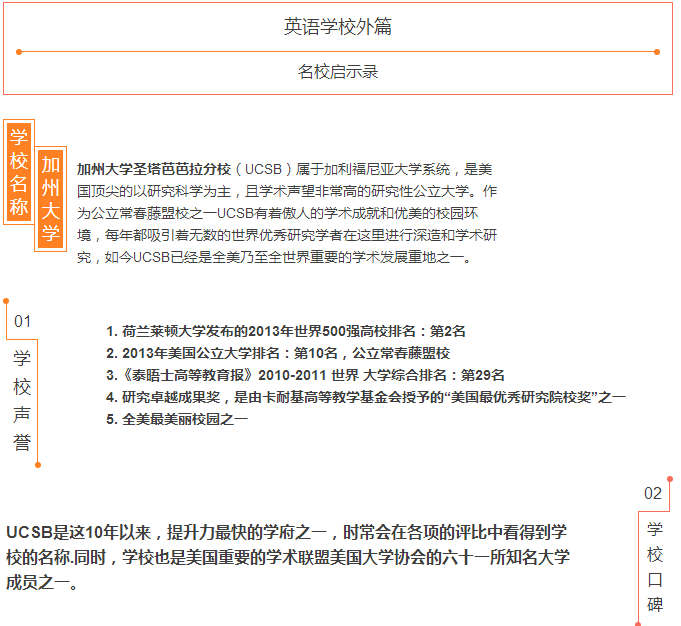Click list item 4 about 研究卓越成果奖
The width and height of the screenshot is (681, 626).
point(366,397)
